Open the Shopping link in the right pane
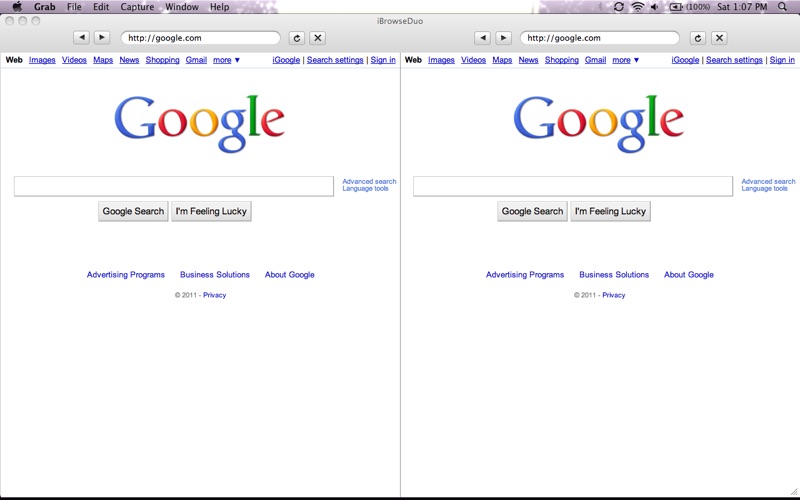 point(561,60)
